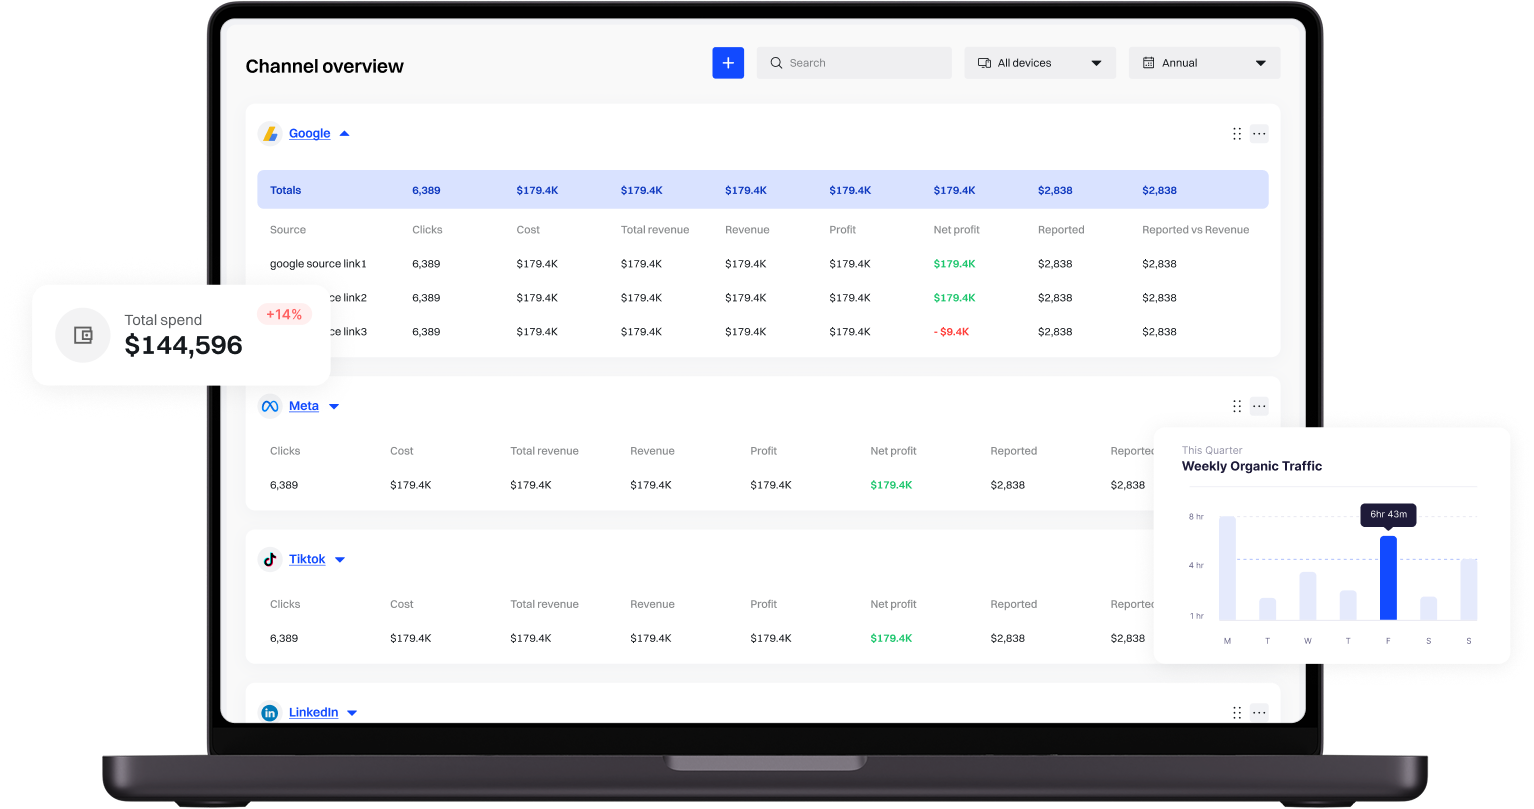Click the Meta logo icon
The height and width of the screenshot is (809, 1534).
pos(269,406)
